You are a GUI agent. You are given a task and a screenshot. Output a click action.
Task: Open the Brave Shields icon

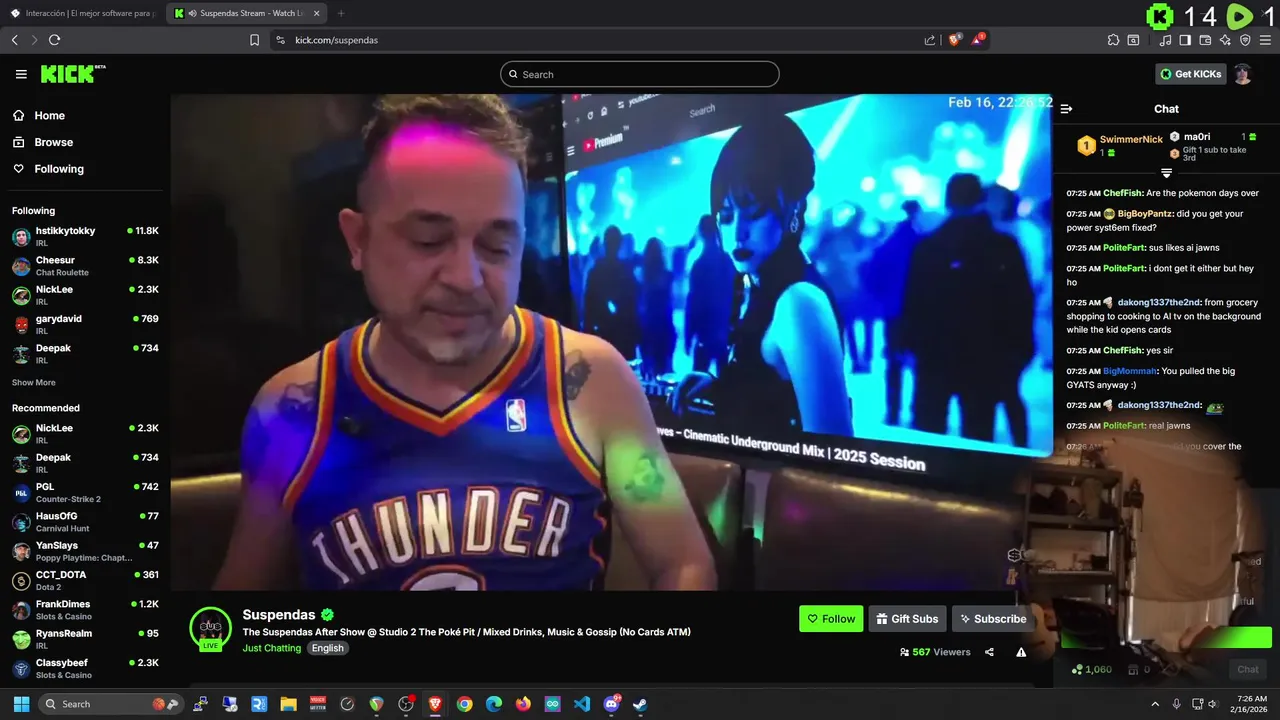coord(955,40)
